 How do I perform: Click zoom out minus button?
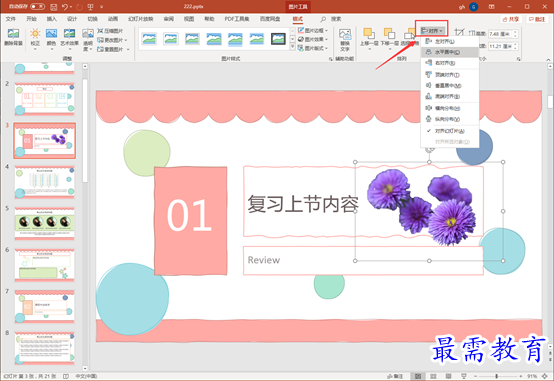(475, 376)
